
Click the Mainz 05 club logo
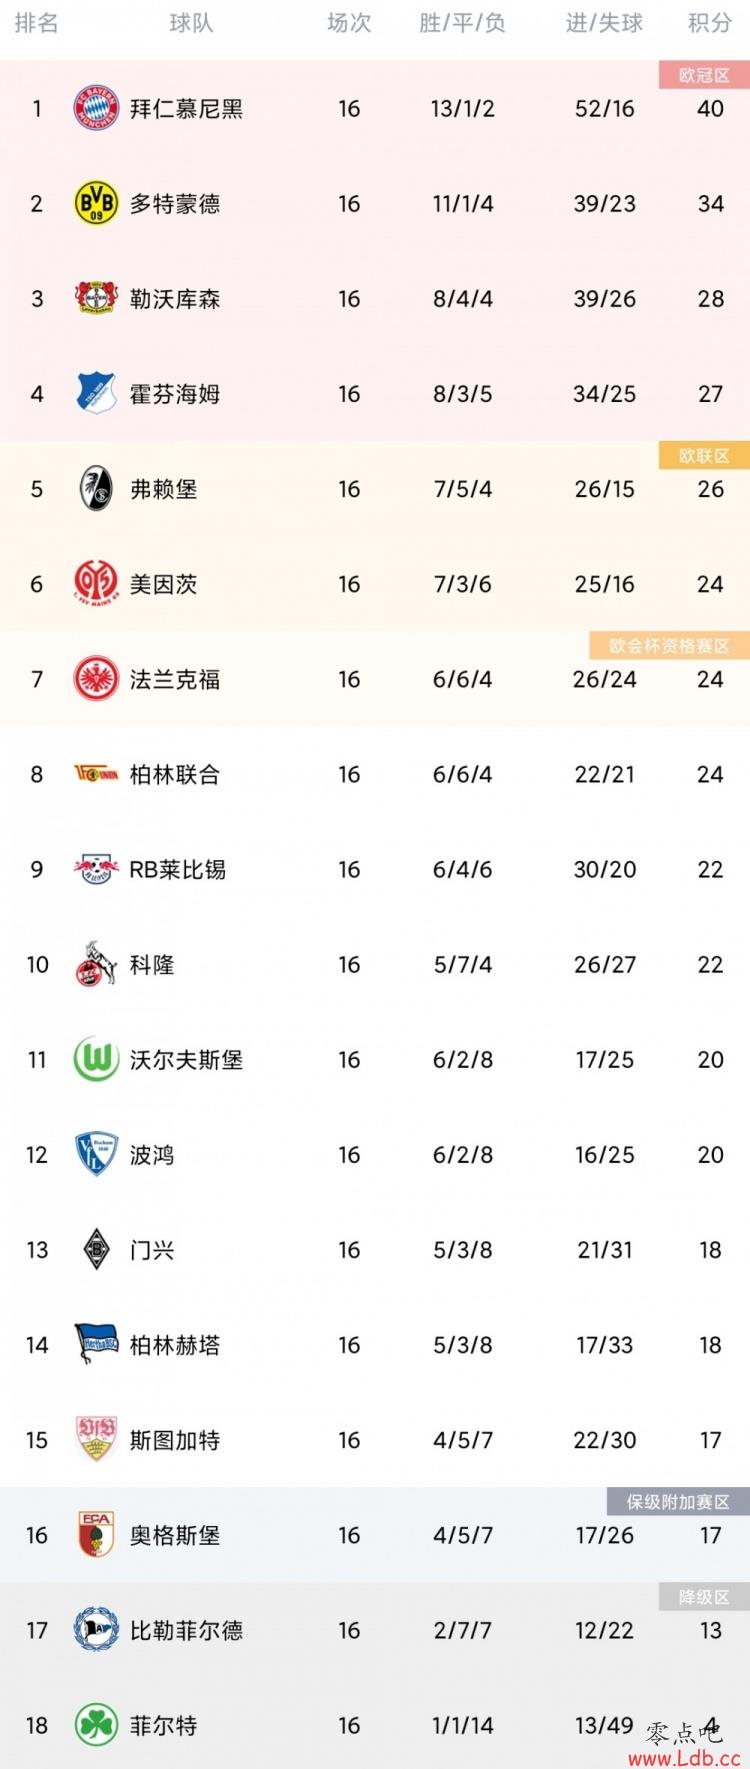click(x=96, y=583)
